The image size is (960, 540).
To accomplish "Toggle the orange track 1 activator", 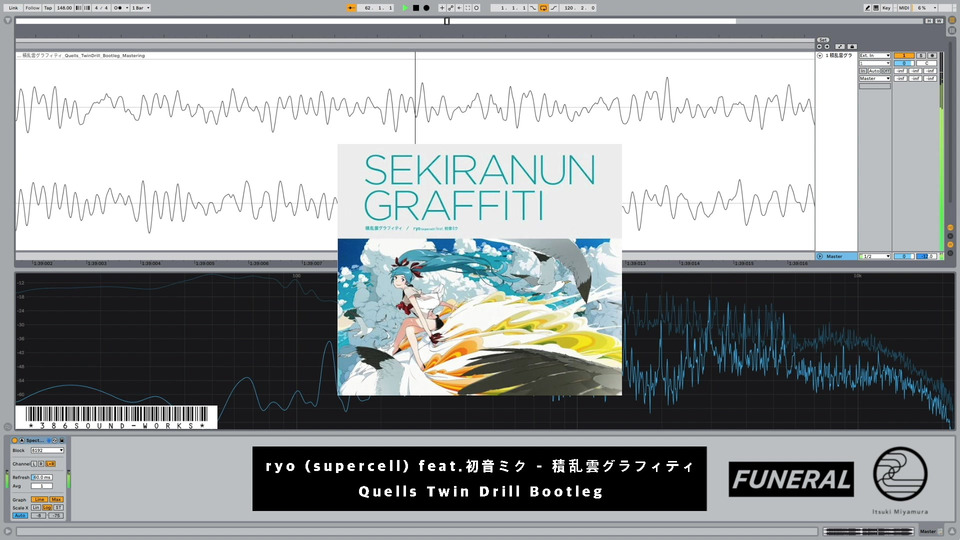I will [x=904, y=56].
